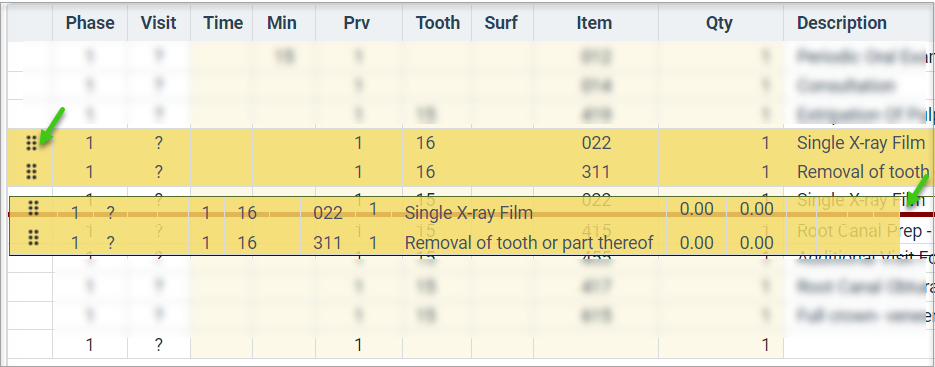Click the Qty column header

[719, 23]
